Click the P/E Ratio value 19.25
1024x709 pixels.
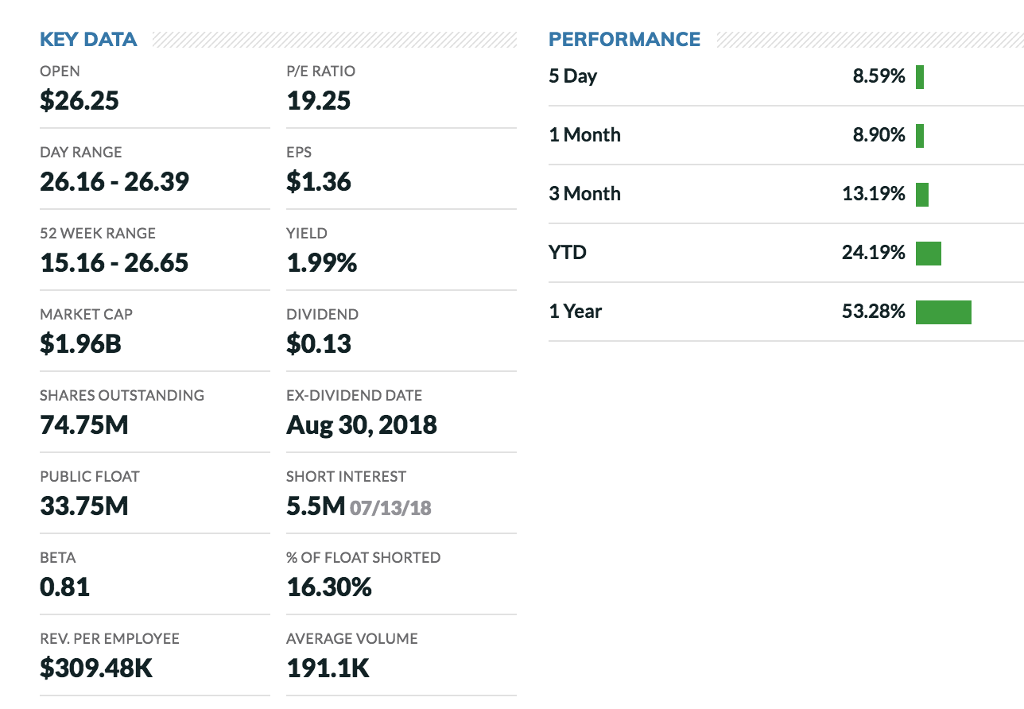[319, 101]
